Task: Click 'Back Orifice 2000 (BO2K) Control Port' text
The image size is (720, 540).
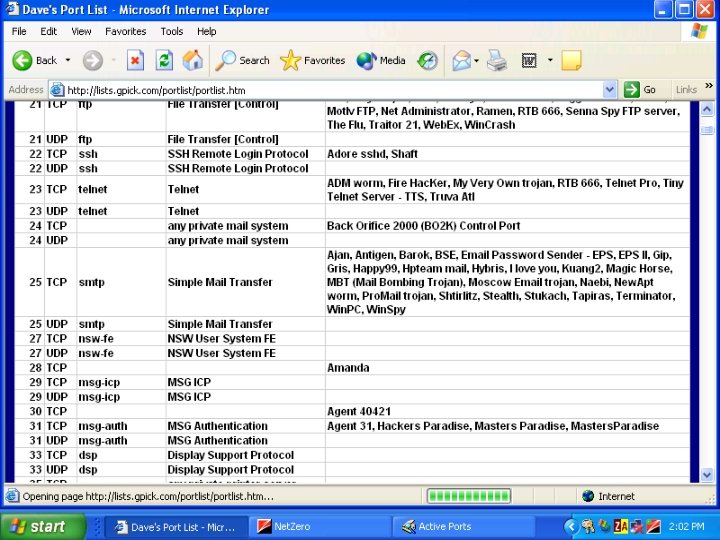Action: pyautogui.click(x=423, y=226)
